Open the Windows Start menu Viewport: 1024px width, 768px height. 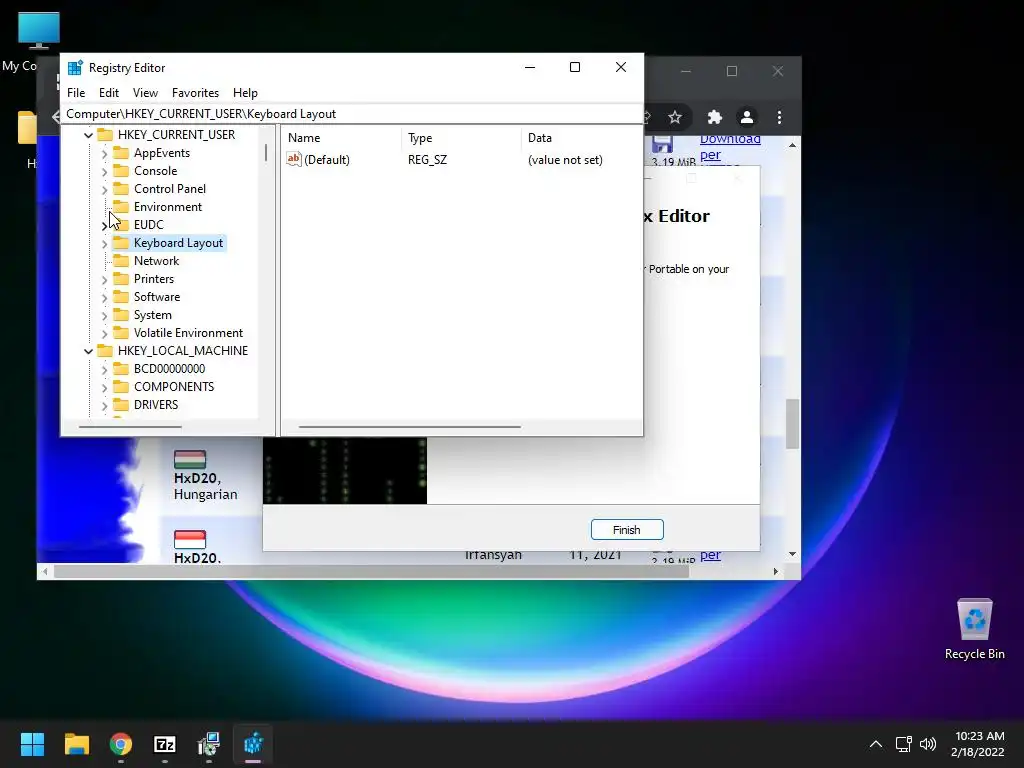tap(32, 744)
